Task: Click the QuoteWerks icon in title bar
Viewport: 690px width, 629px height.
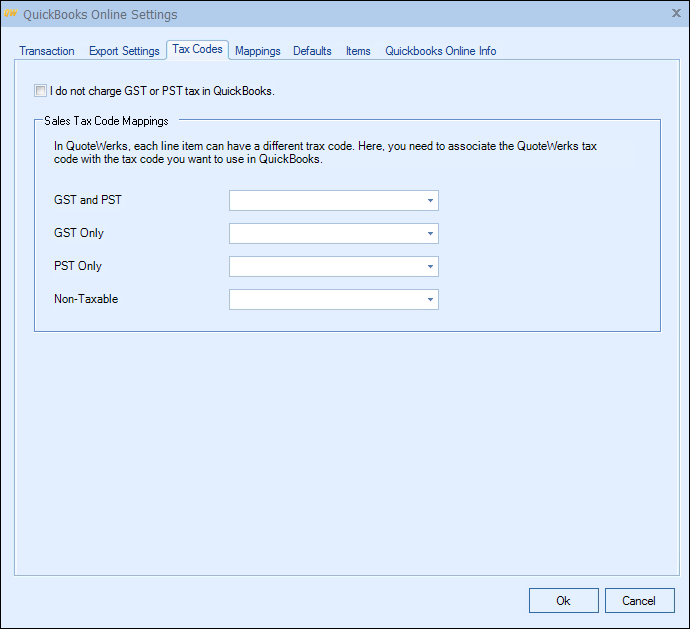Action: (x=11, y=14)
